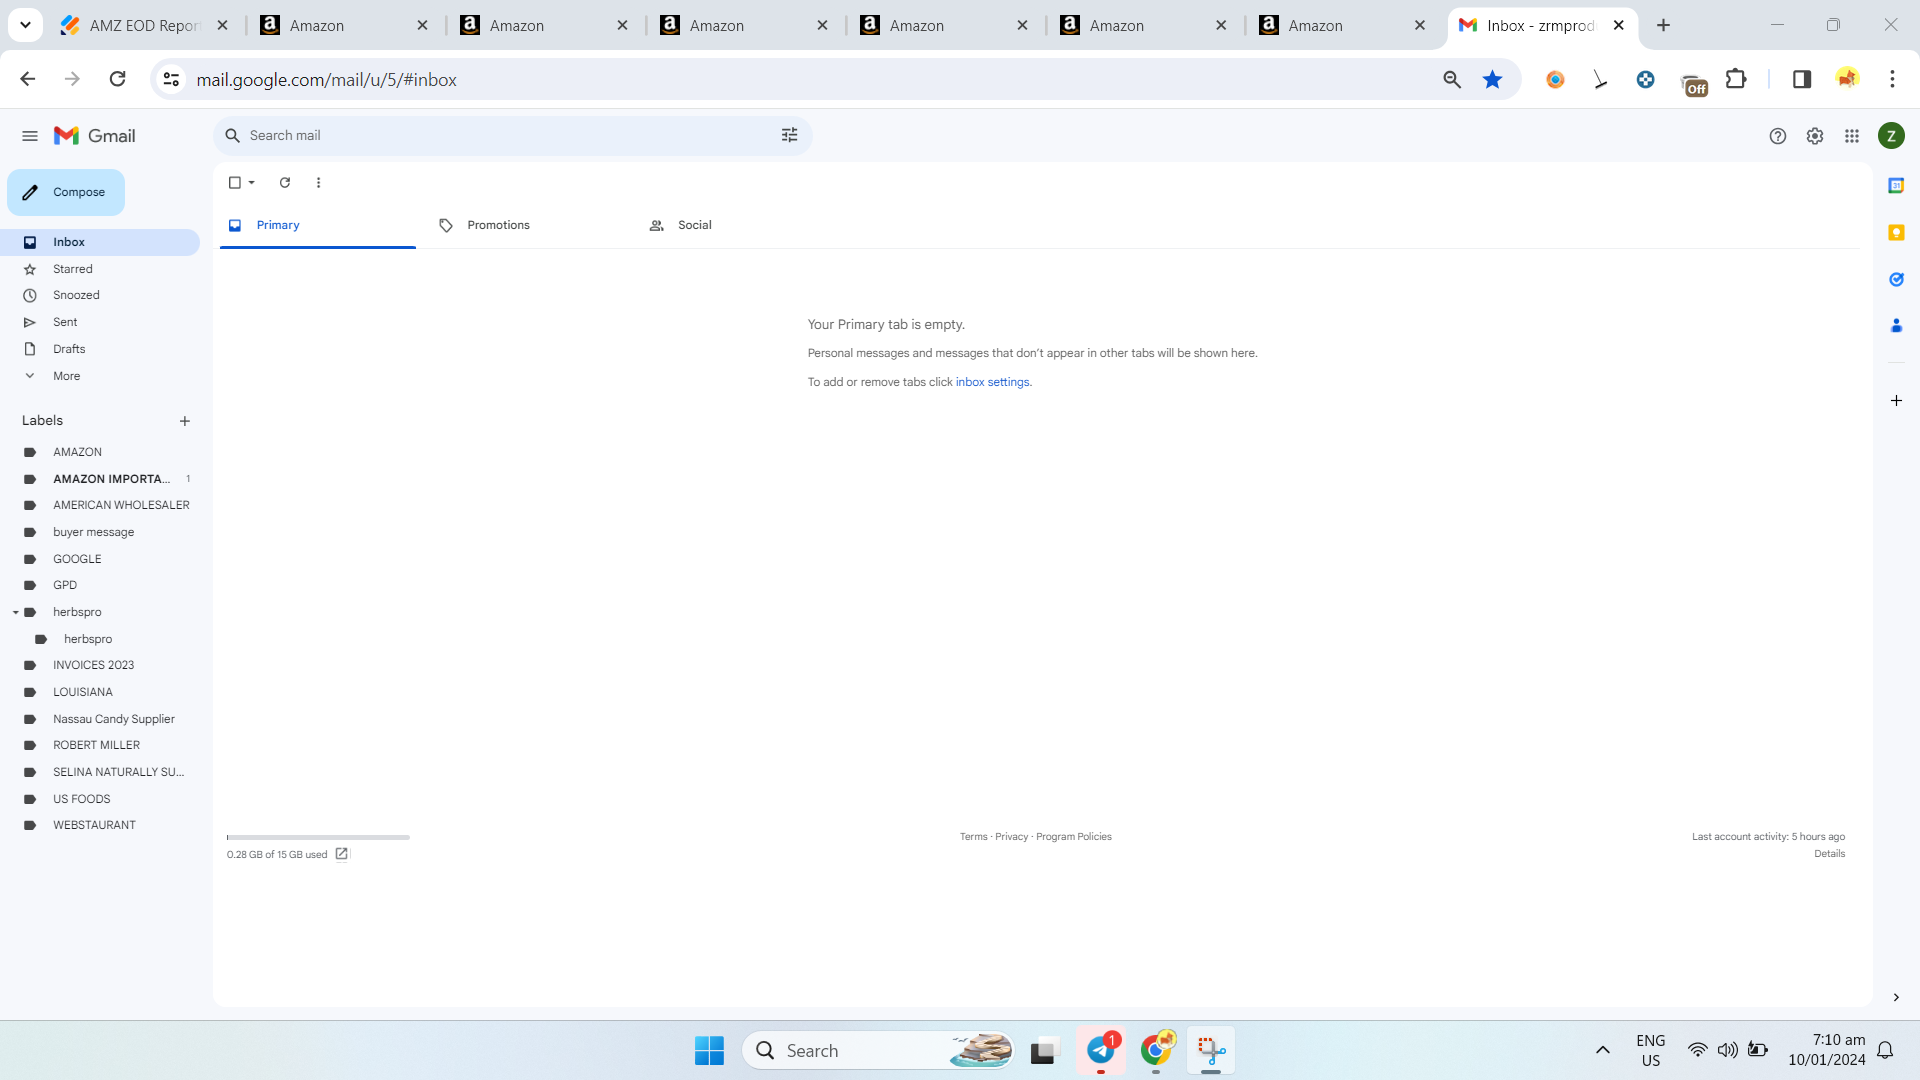Screen dimensions: 1920x1080
Task: Create new label plus icon
Action: (185, 421)
